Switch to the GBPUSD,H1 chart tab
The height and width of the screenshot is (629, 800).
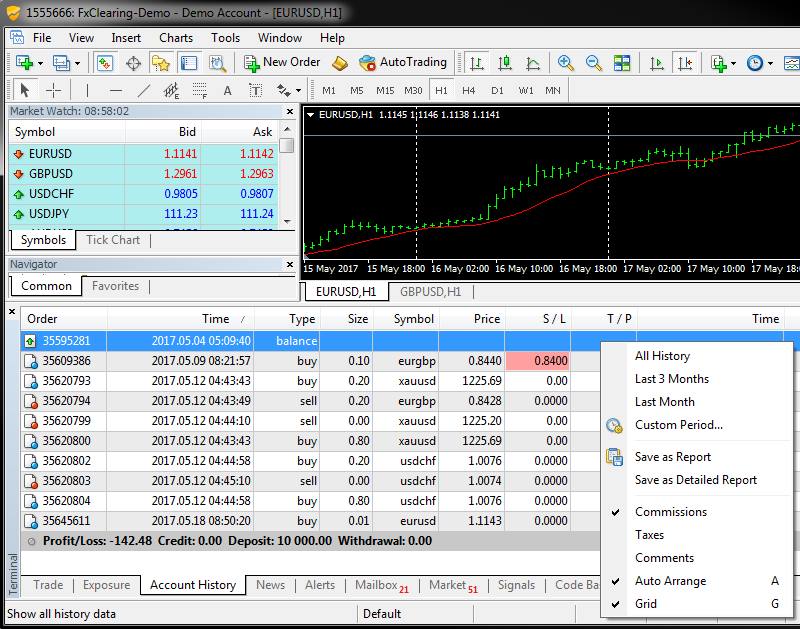pyautogui.click(x=430, y=292)
